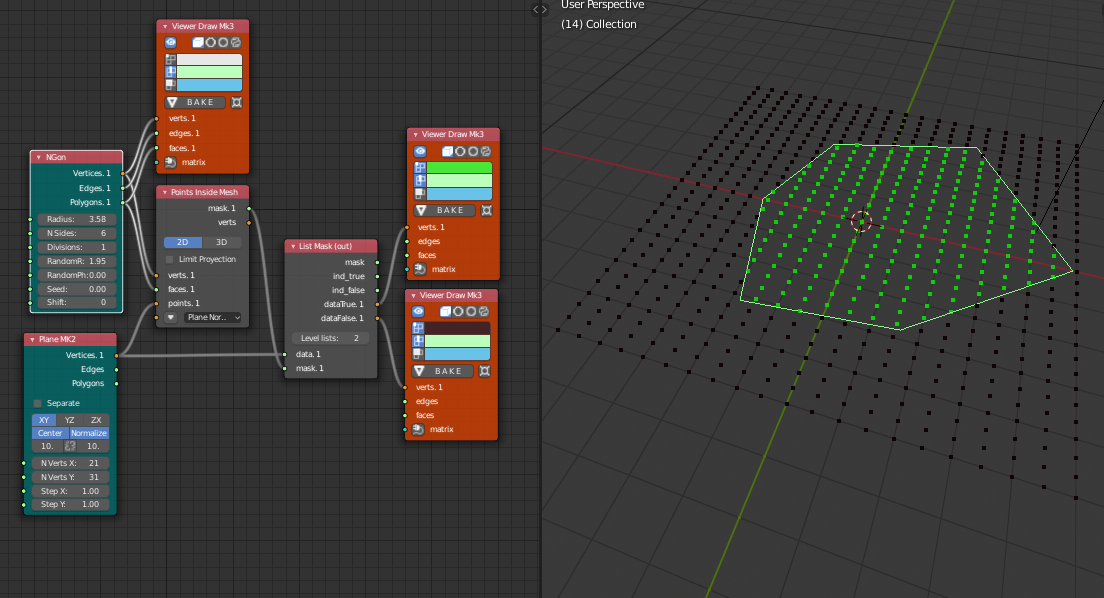The image size is (1104, 598).
Task: Switch Points Inside Mesh to 3D mode
Action: coord(222,241)
